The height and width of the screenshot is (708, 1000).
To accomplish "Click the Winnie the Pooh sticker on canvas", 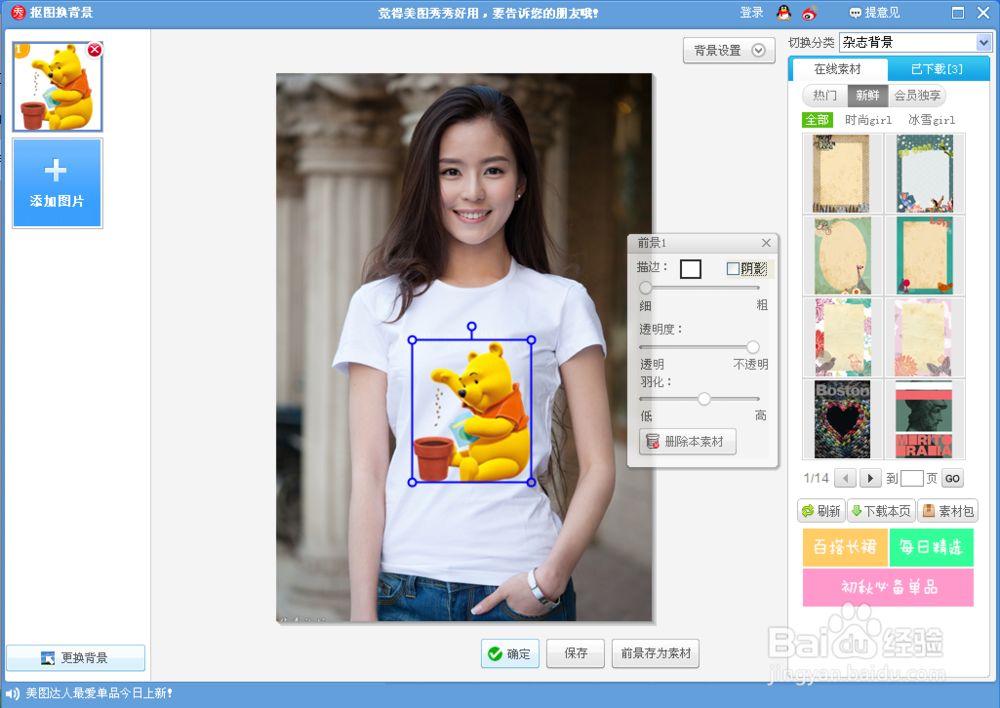I will [x=471, y=411].
